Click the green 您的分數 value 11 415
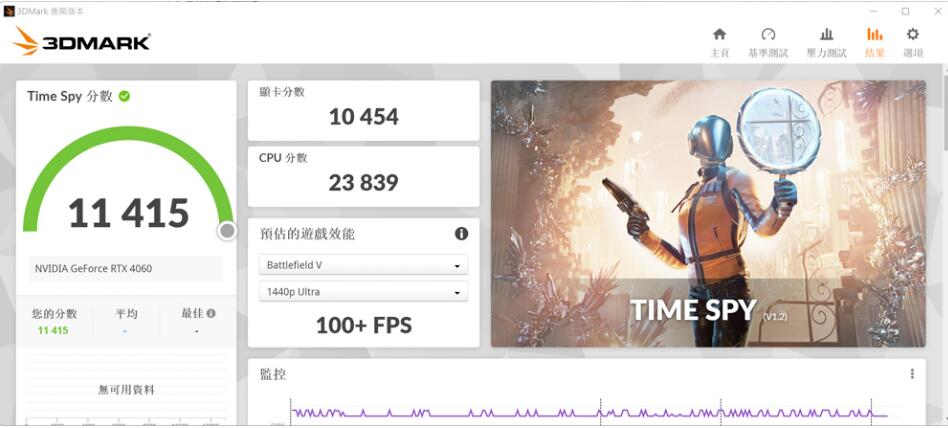 [53, 330]
